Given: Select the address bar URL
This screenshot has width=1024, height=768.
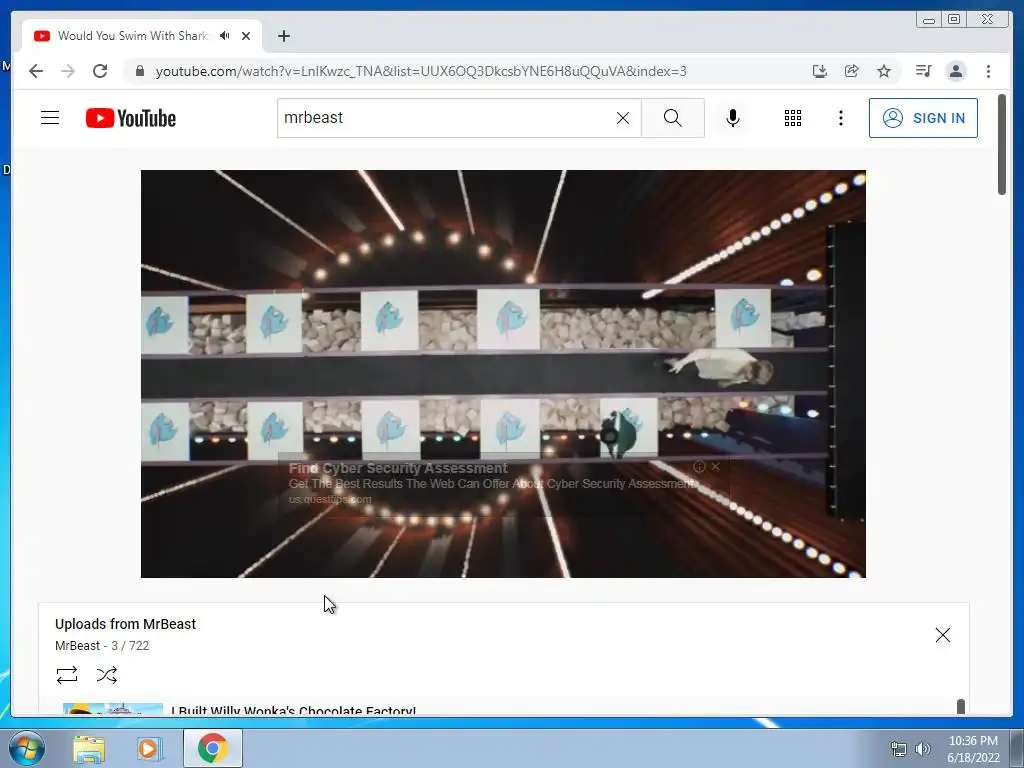Looking at the screenshot, I should click(421, 71).
